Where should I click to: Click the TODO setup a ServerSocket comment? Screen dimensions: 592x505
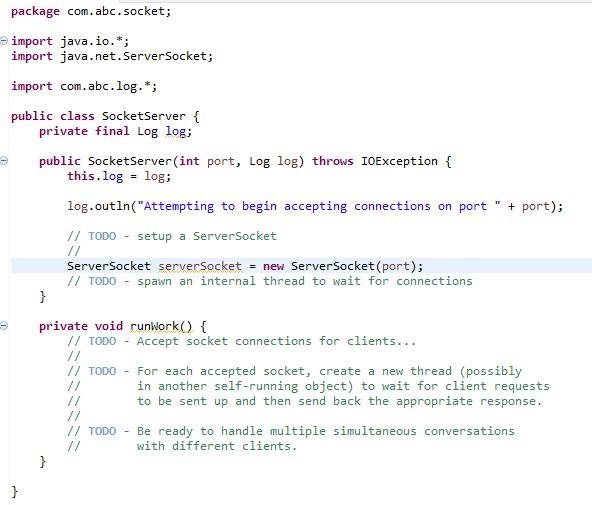pyautogui.click(x=172, y=237)
